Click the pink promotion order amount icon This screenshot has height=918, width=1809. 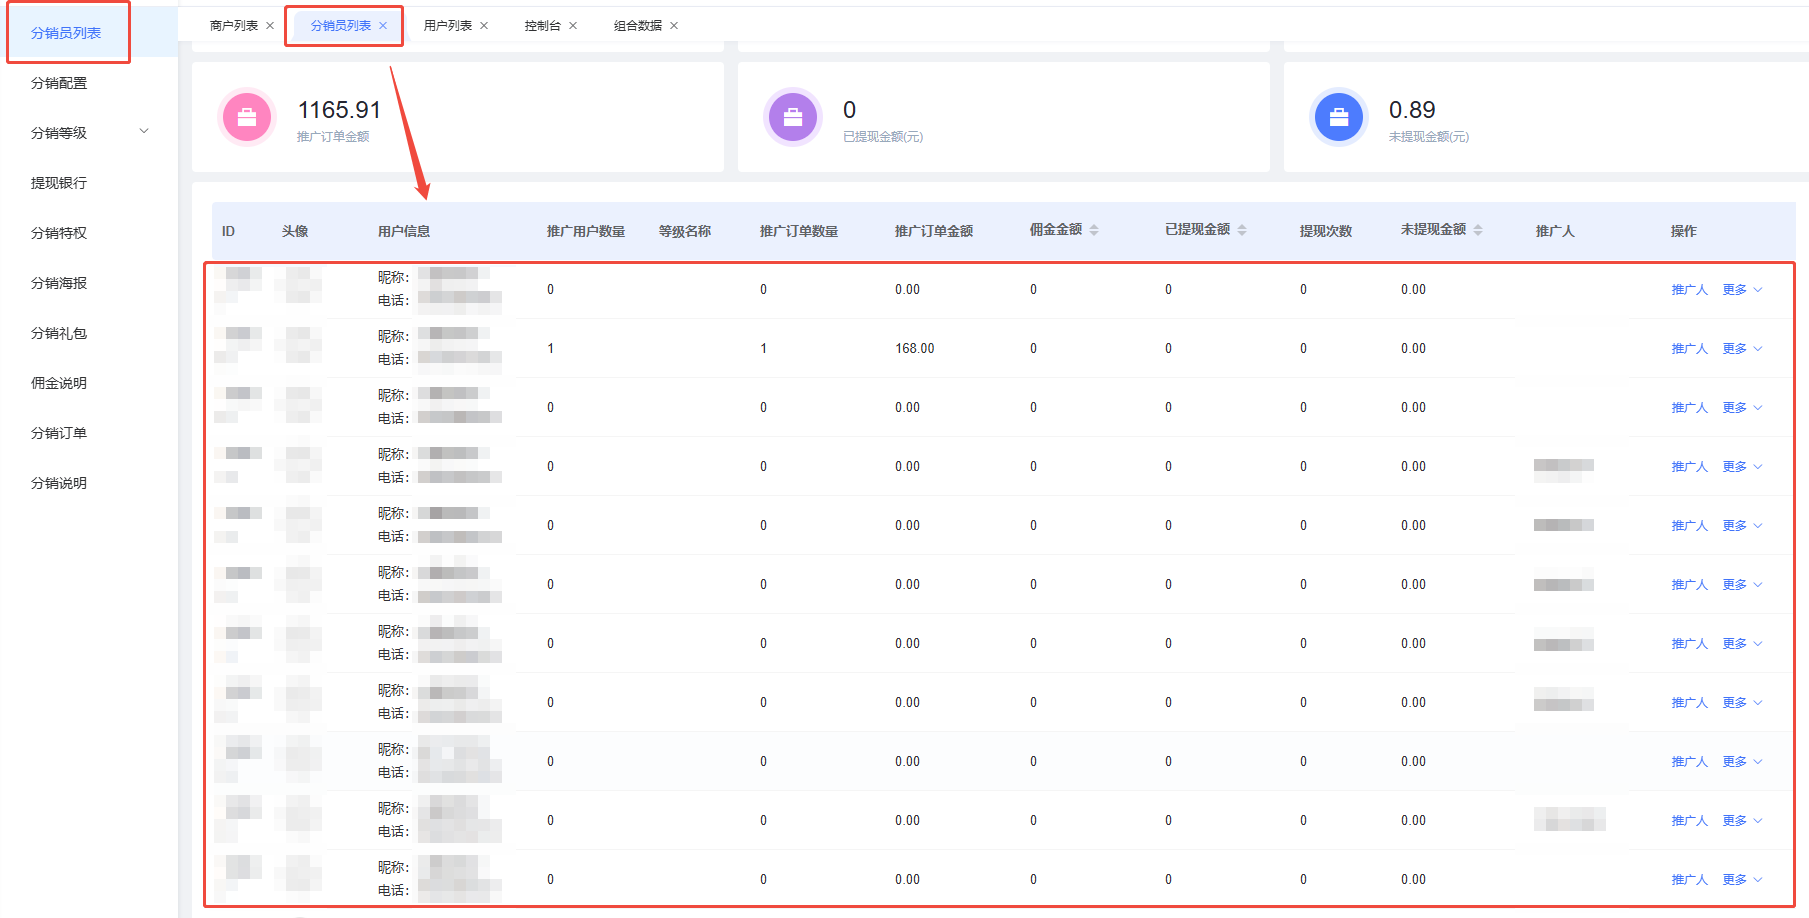pyautogui.click(x=247, y=117)
